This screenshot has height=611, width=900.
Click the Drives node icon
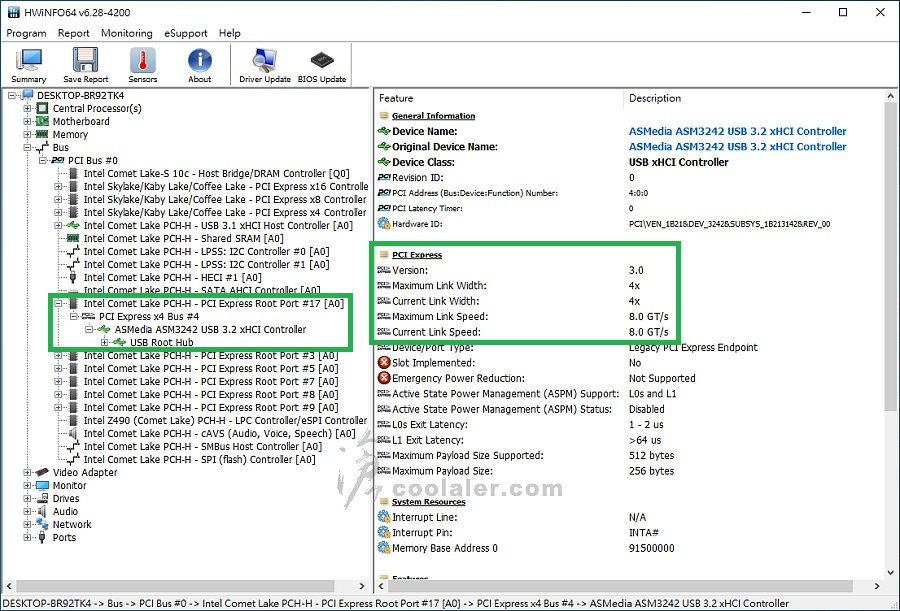[42, 498]
